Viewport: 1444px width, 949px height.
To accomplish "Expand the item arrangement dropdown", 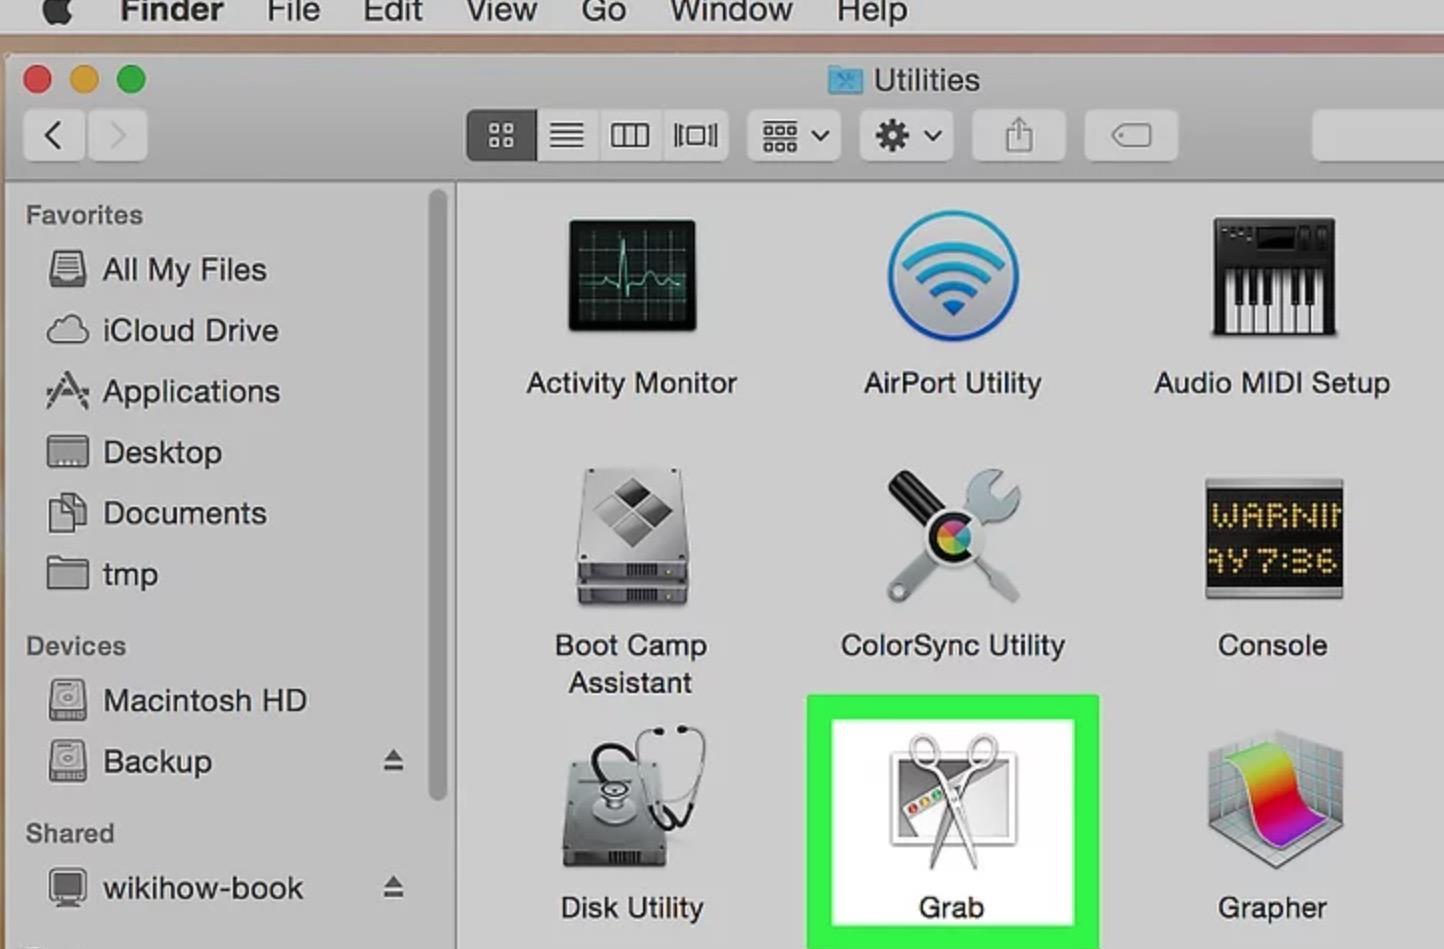I will pos(794,135).
